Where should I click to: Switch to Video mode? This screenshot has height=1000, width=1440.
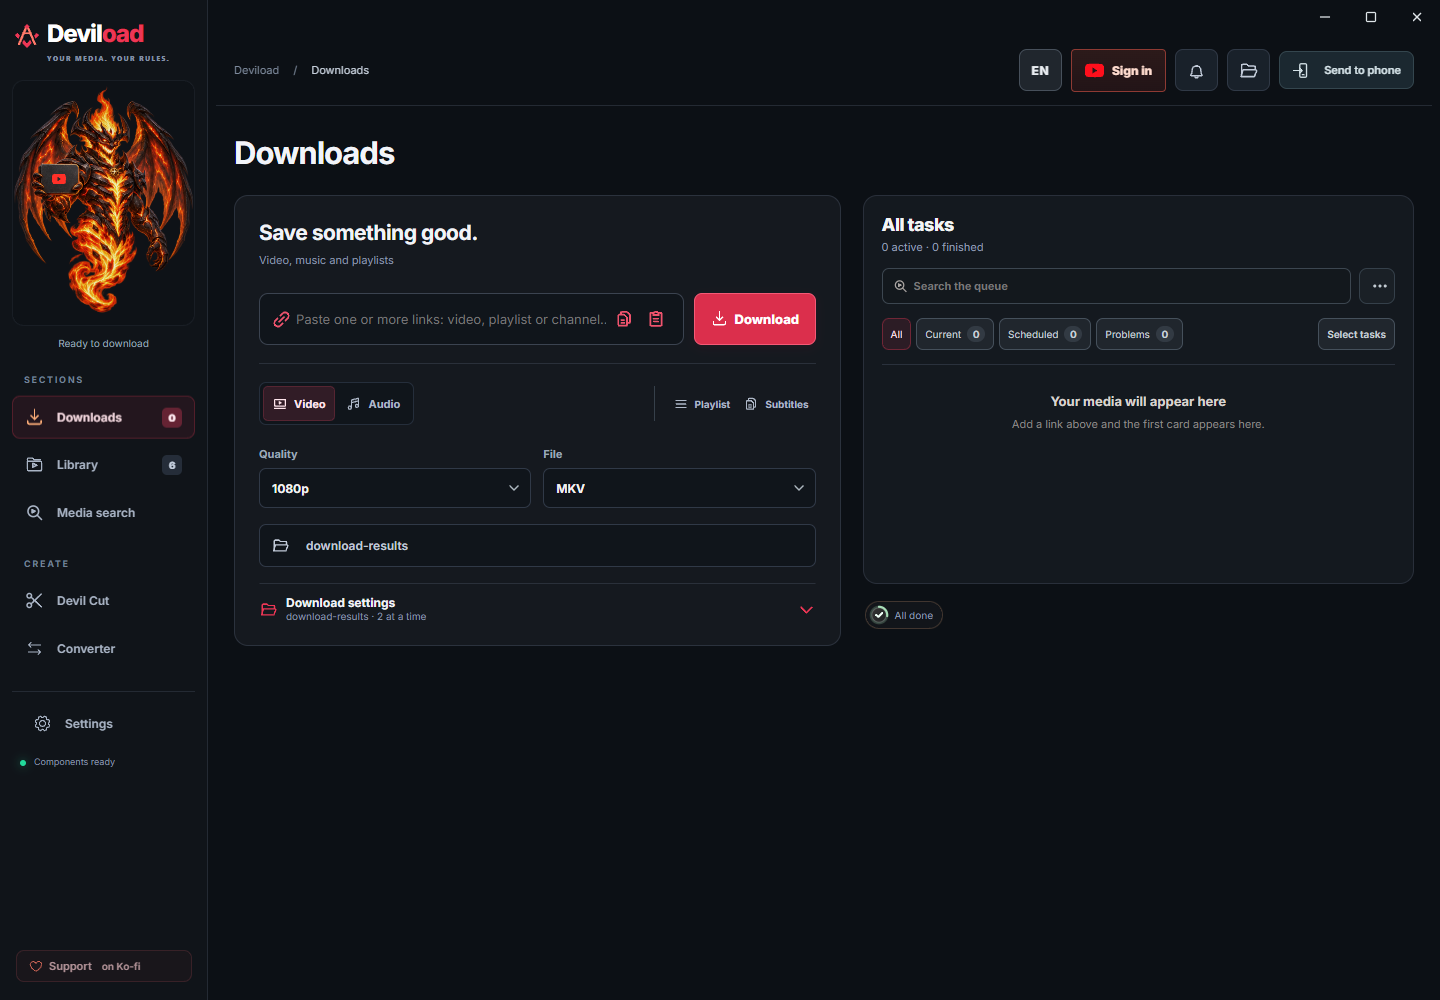(x=299, y=404)
